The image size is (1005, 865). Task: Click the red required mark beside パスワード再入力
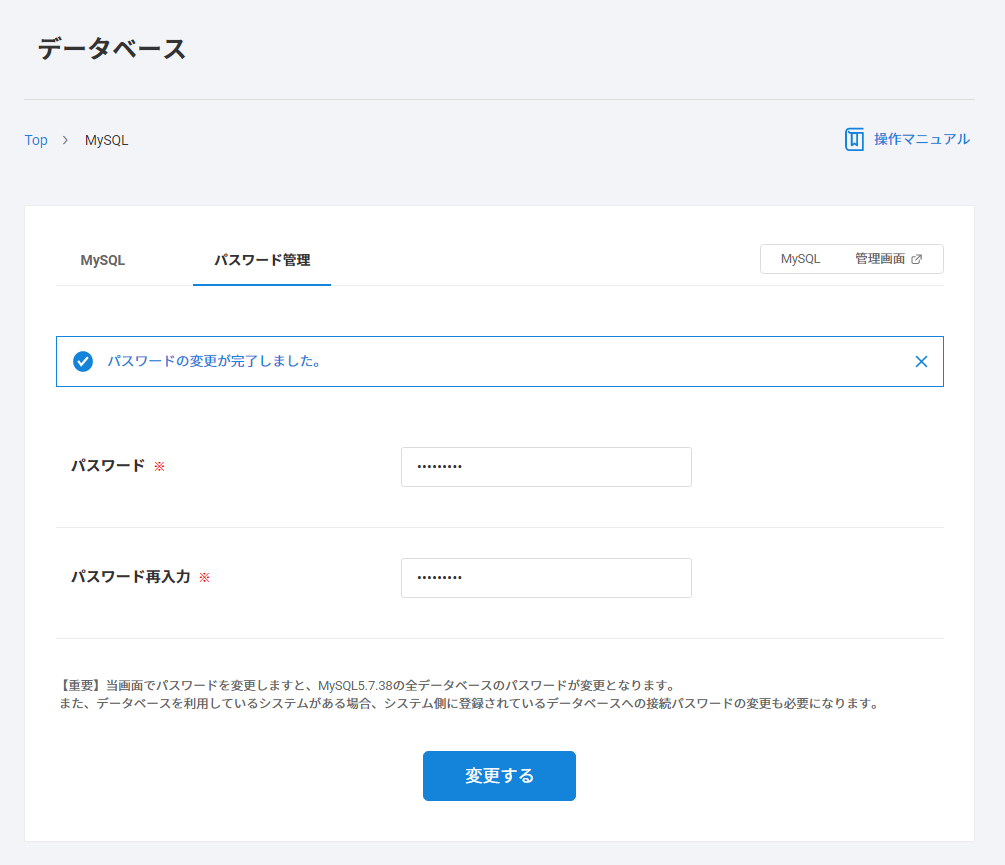[x=204, y=577]
